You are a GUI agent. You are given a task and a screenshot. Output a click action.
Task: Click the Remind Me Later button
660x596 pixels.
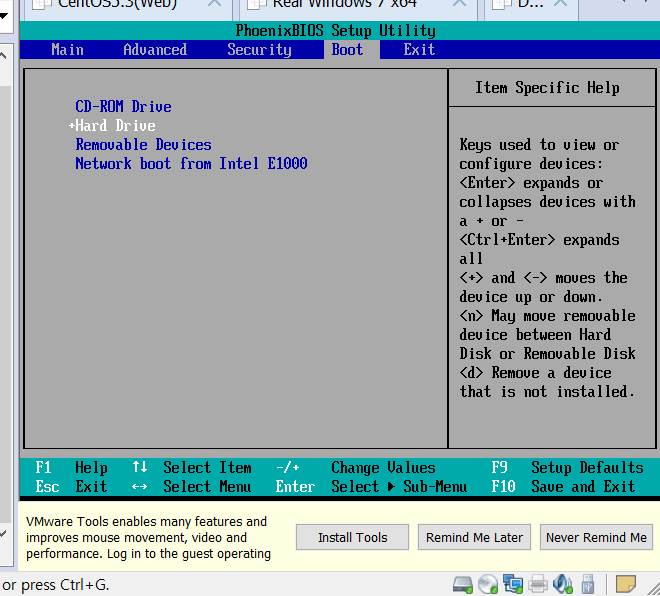(x=474, y=537)
